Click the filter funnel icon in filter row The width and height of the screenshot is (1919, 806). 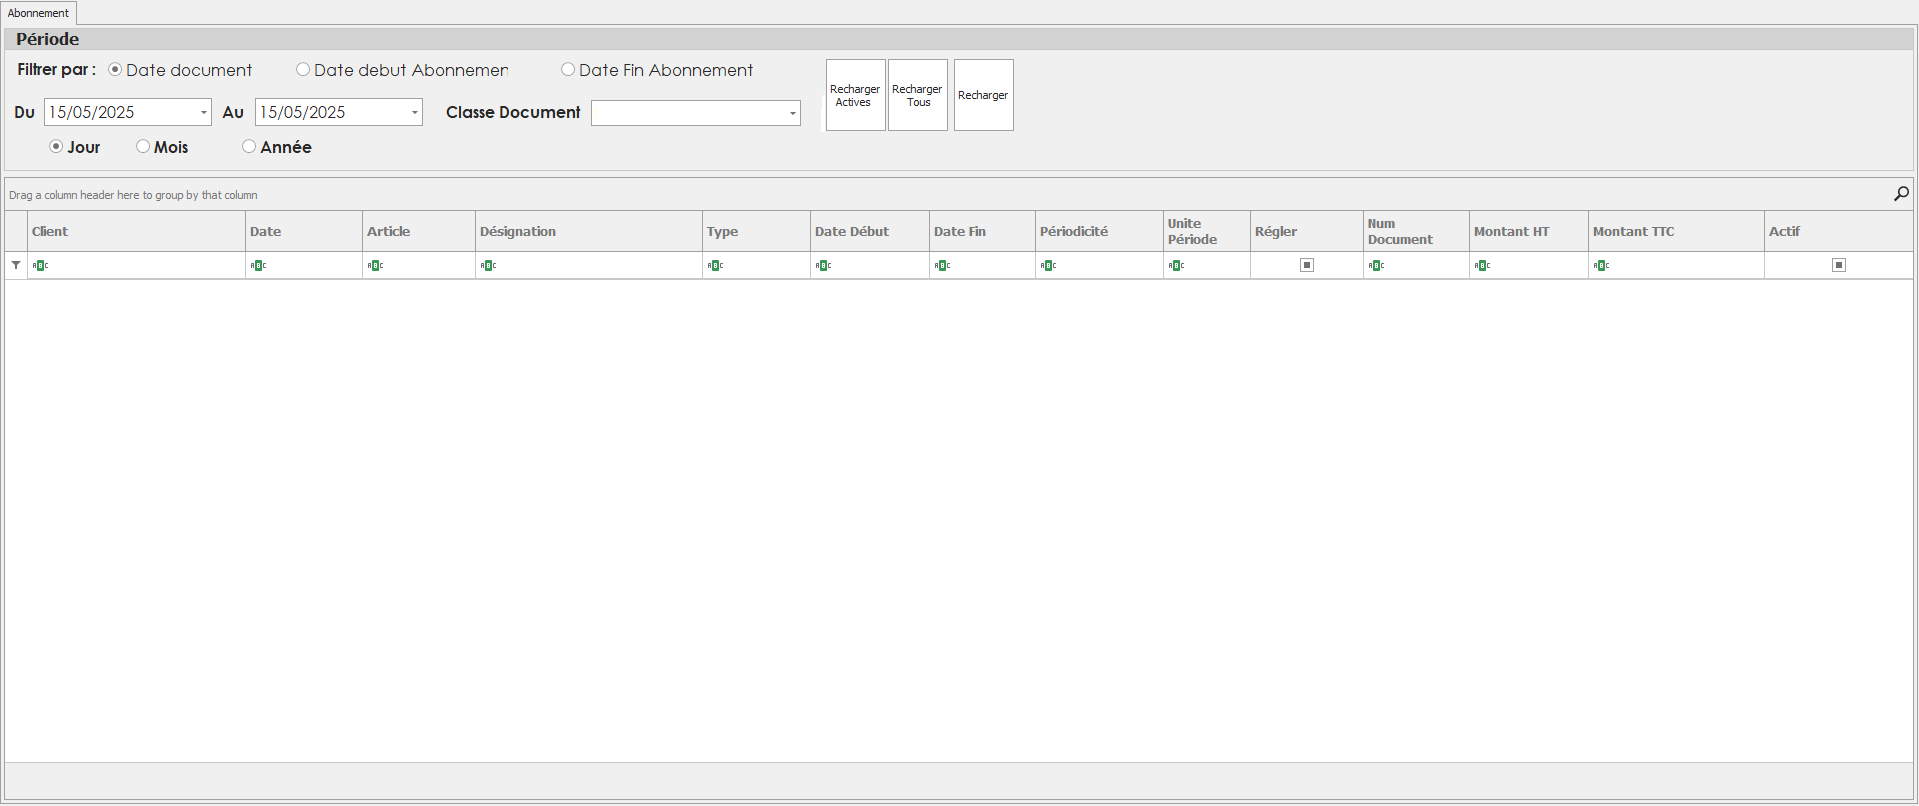point(16,265)
